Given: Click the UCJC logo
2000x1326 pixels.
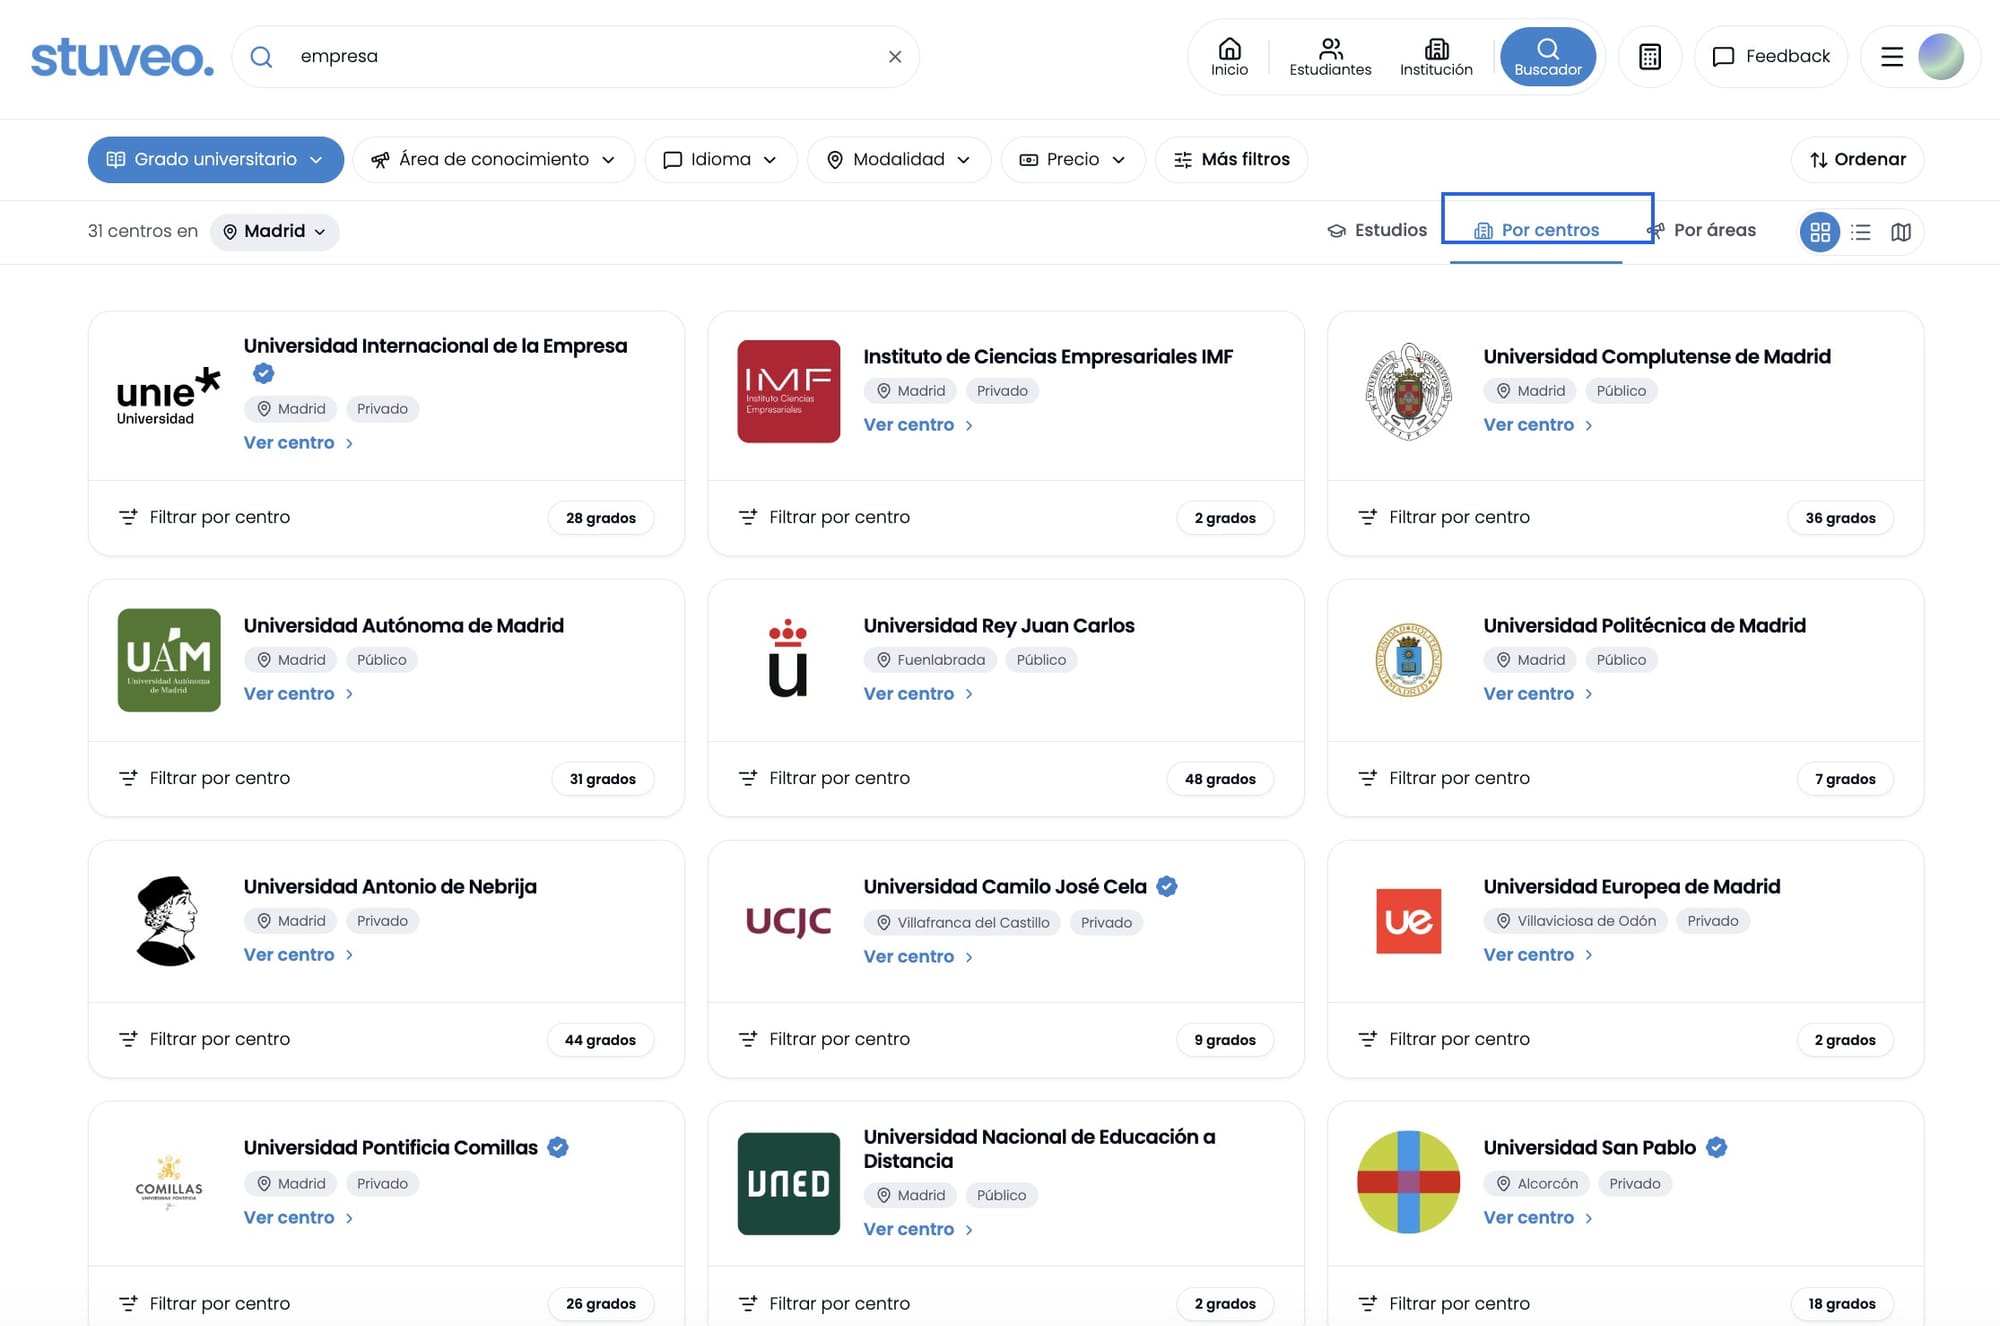Looking at the screenshot, I should tap(788, 921).
